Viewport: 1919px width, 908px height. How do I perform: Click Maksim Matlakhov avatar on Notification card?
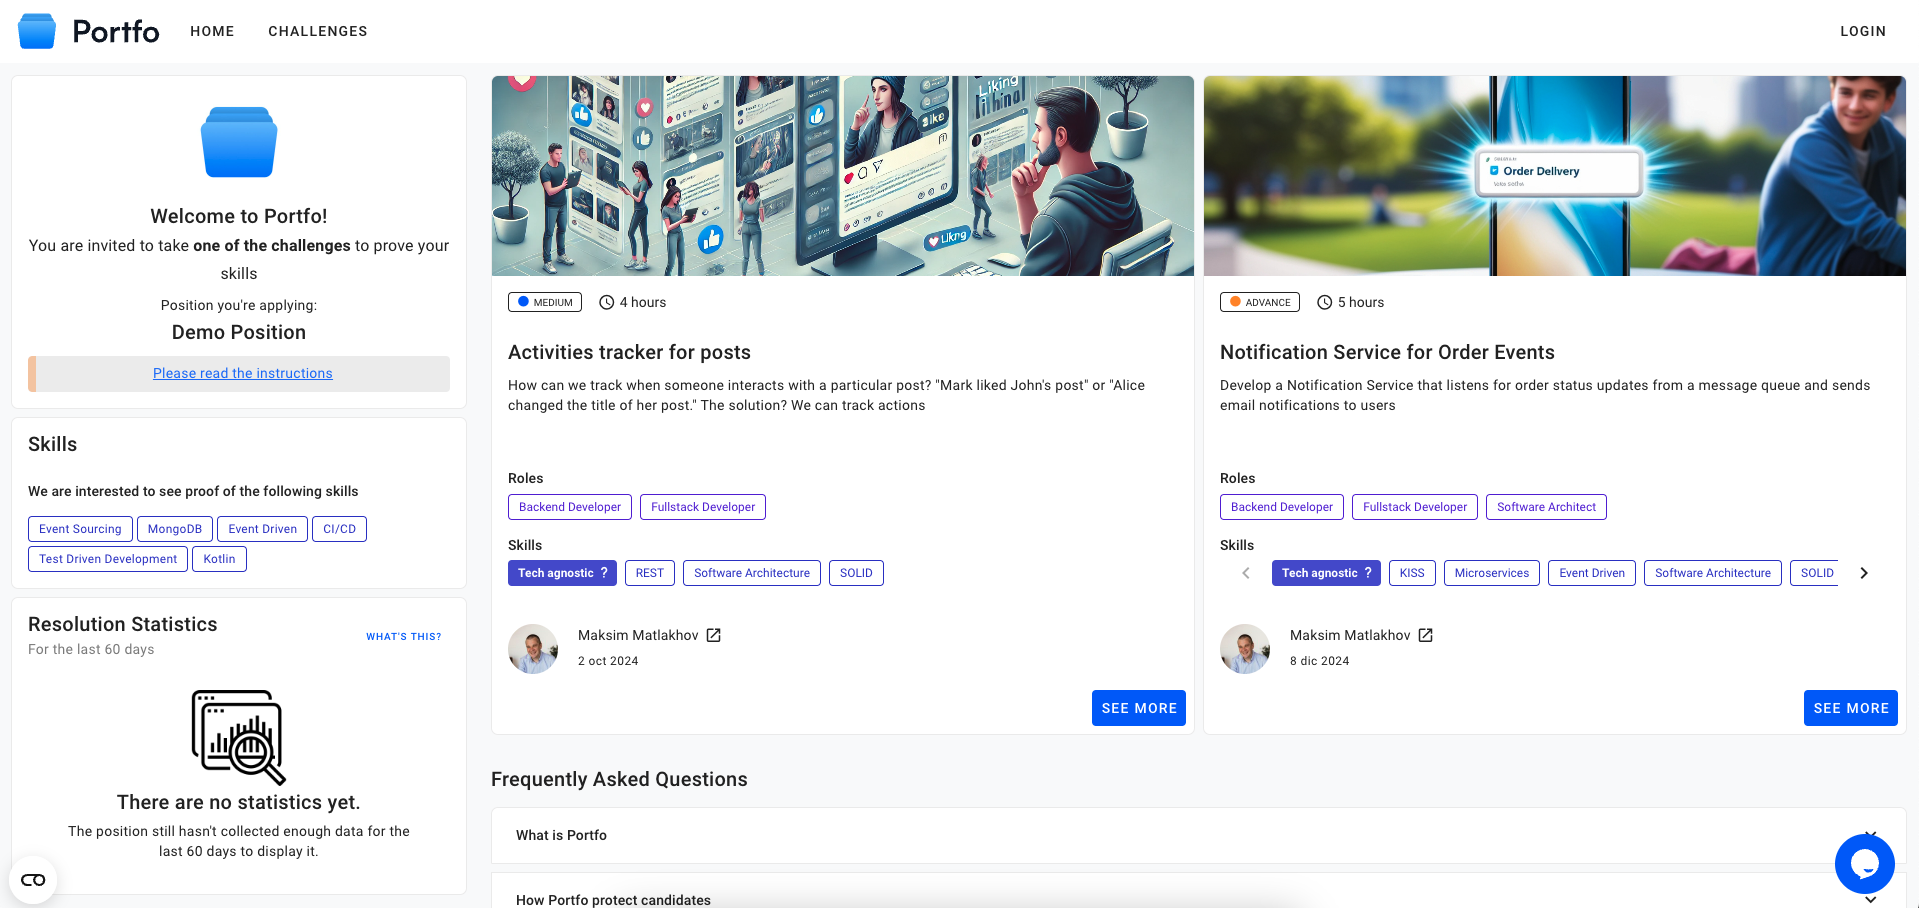click(1245, 649)
